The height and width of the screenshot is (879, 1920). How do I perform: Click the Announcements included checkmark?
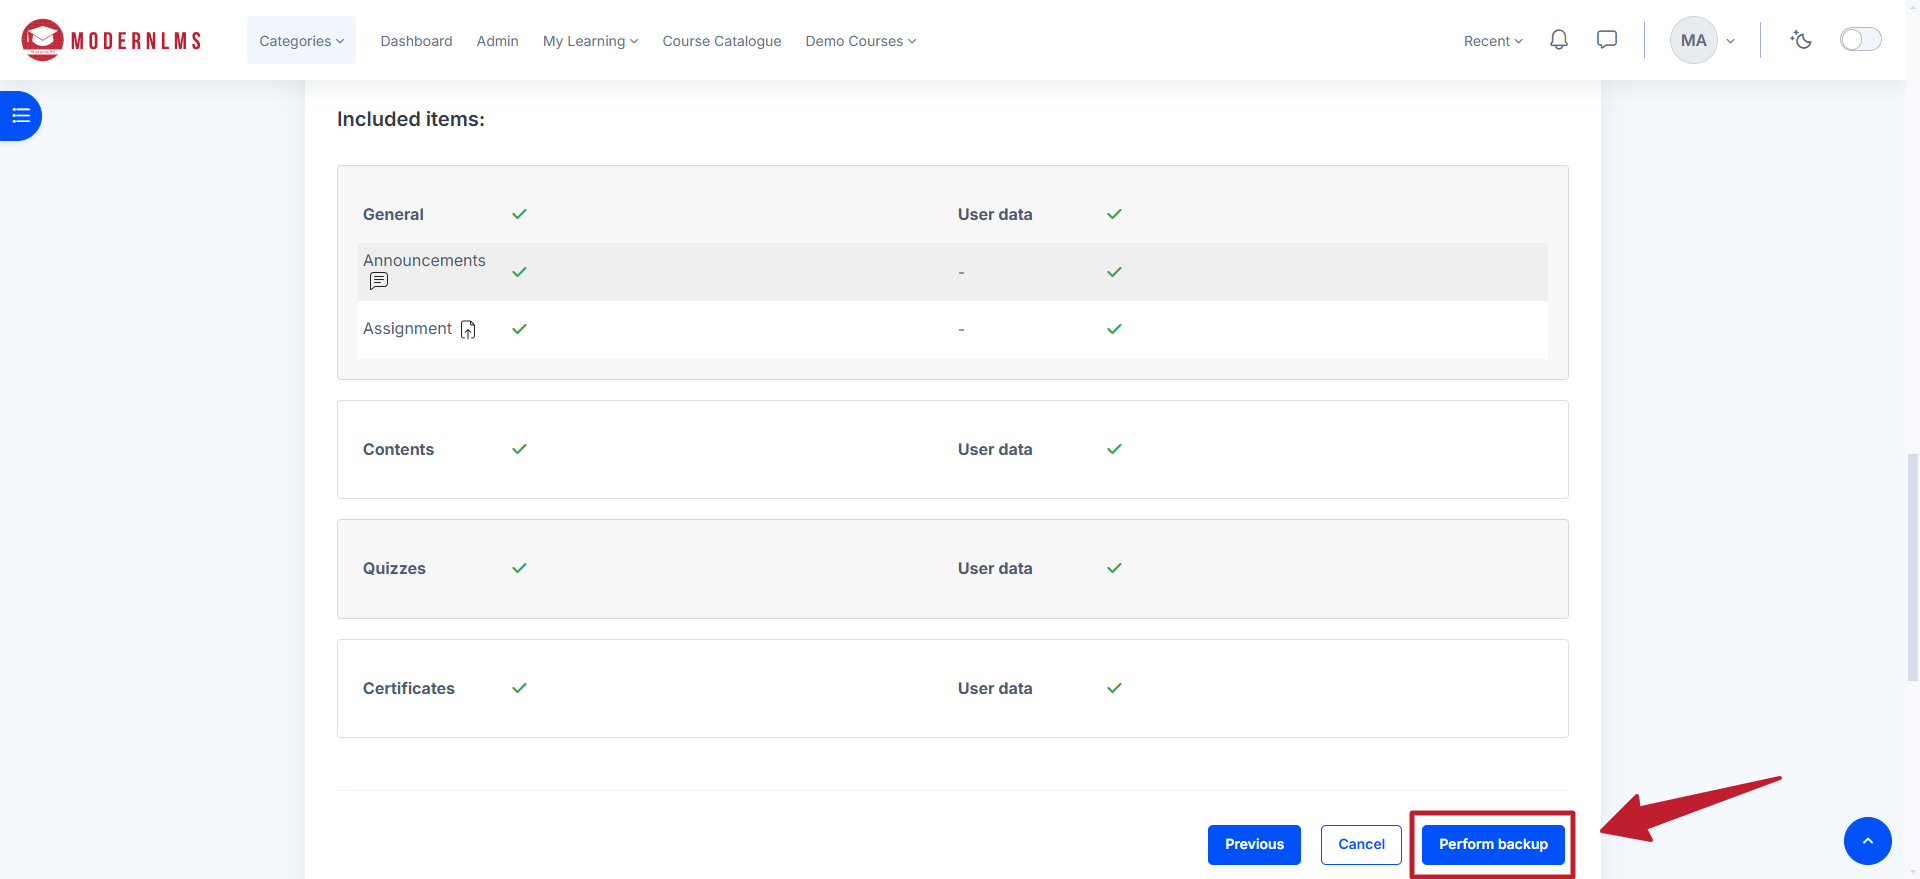519,272
